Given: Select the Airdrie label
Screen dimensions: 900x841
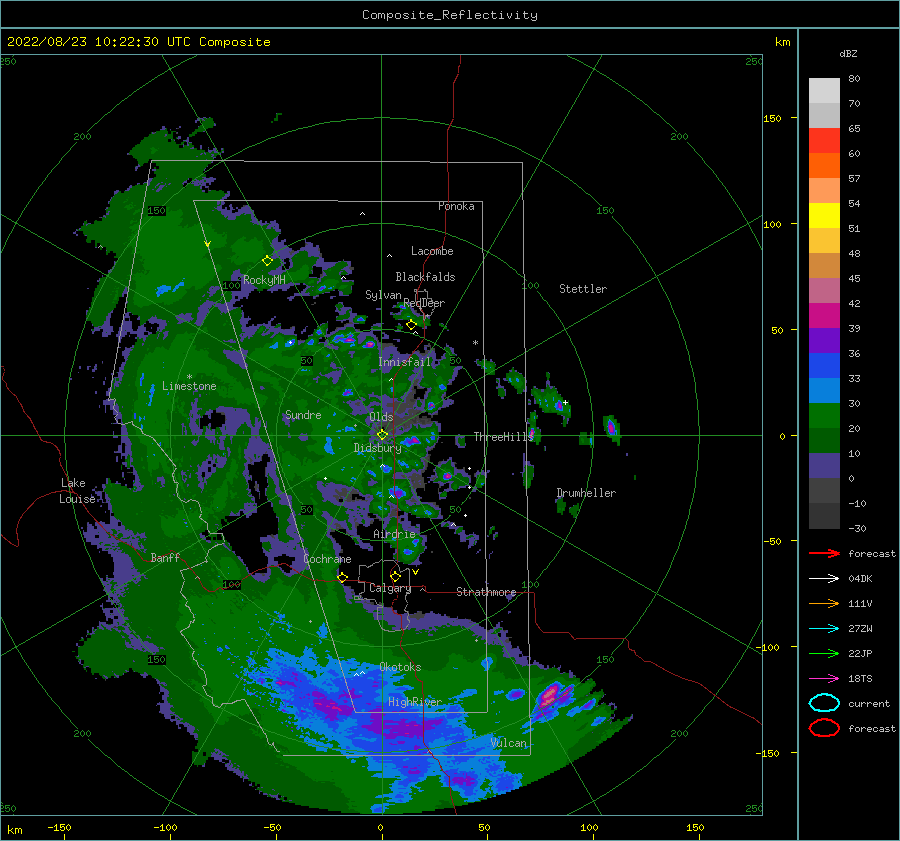Looking at the screenshot, I should point(394,534).
